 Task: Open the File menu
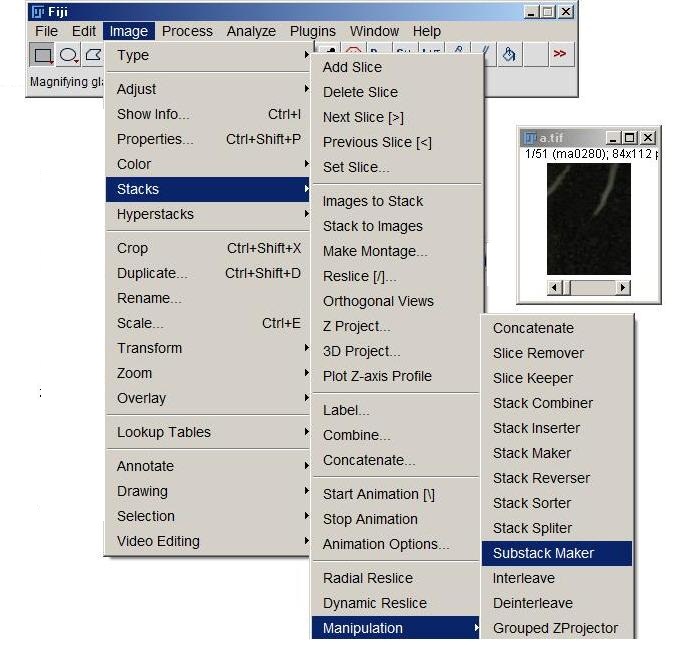46,31
